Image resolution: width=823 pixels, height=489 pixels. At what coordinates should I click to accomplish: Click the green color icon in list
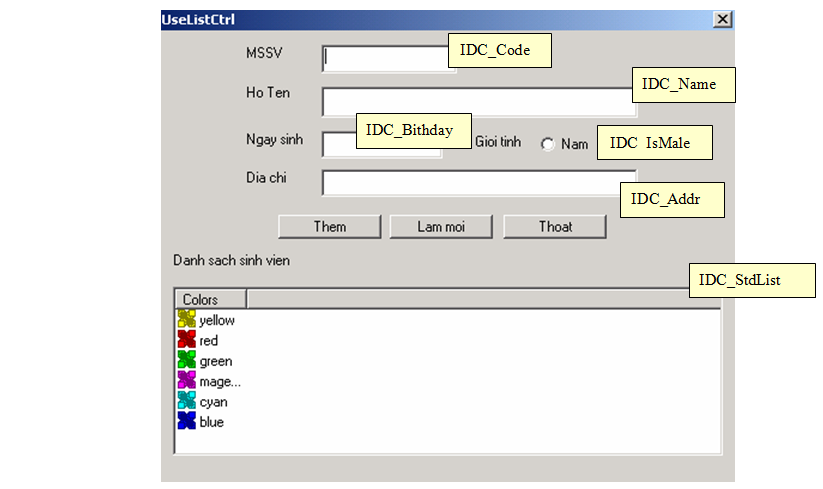(187, 360)
